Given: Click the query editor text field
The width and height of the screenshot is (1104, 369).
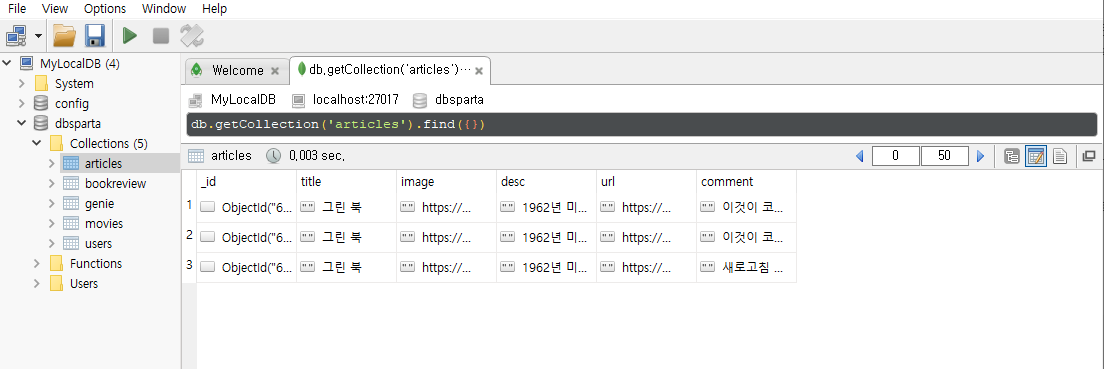Looking at the screenshot, I should [641, 125].
